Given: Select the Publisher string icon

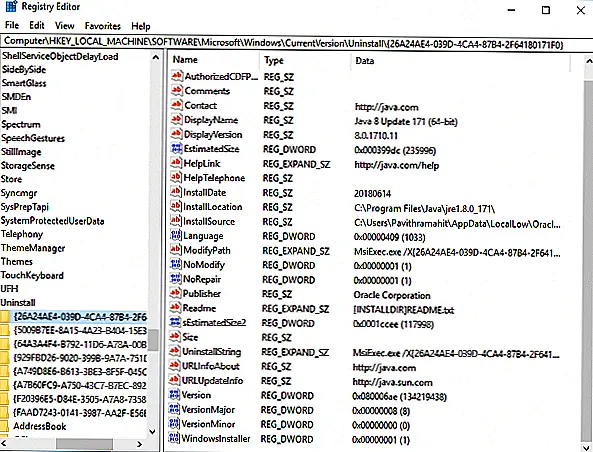Looking at the screenshot, I should pyautogui.click(x=175, y=294).
